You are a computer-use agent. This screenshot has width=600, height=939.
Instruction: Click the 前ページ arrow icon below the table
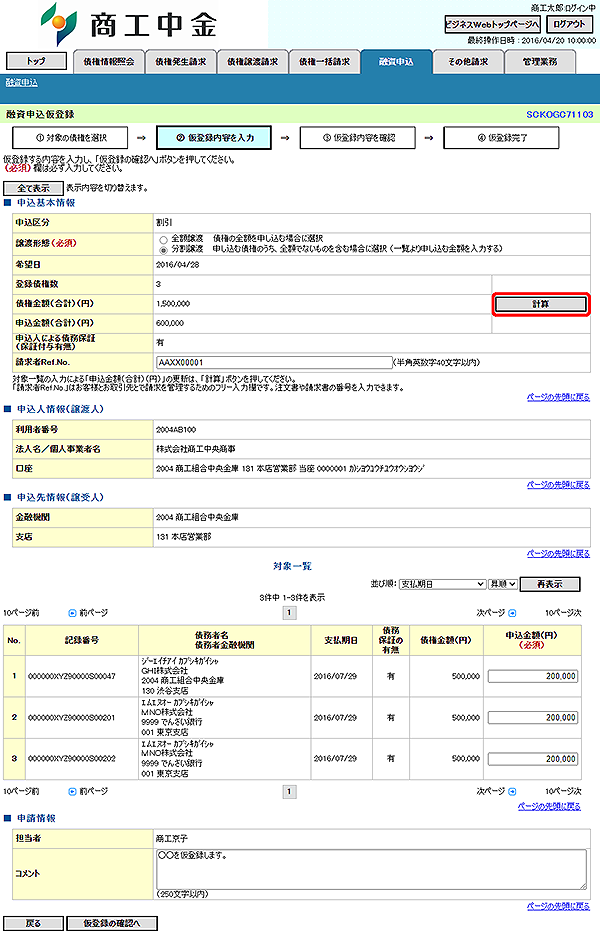(x=72, y=791)
